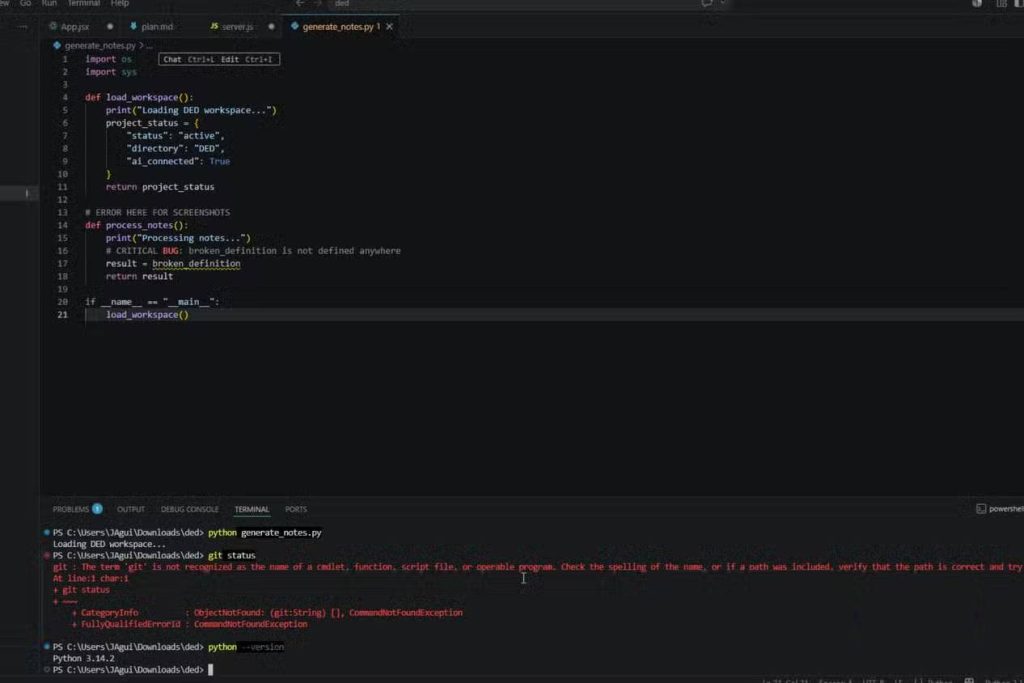
Task: Click unsaved dot on server.js tab
Action: [271, 27]
